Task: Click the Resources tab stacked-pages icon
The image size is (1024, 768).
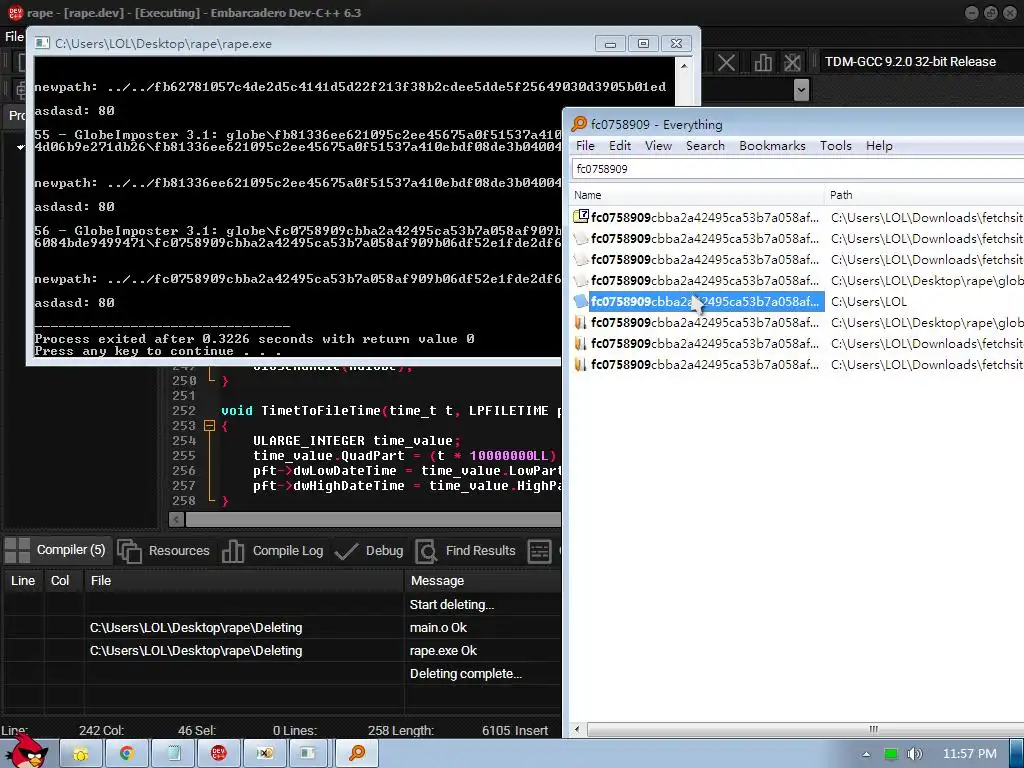Action: point(129,551)
